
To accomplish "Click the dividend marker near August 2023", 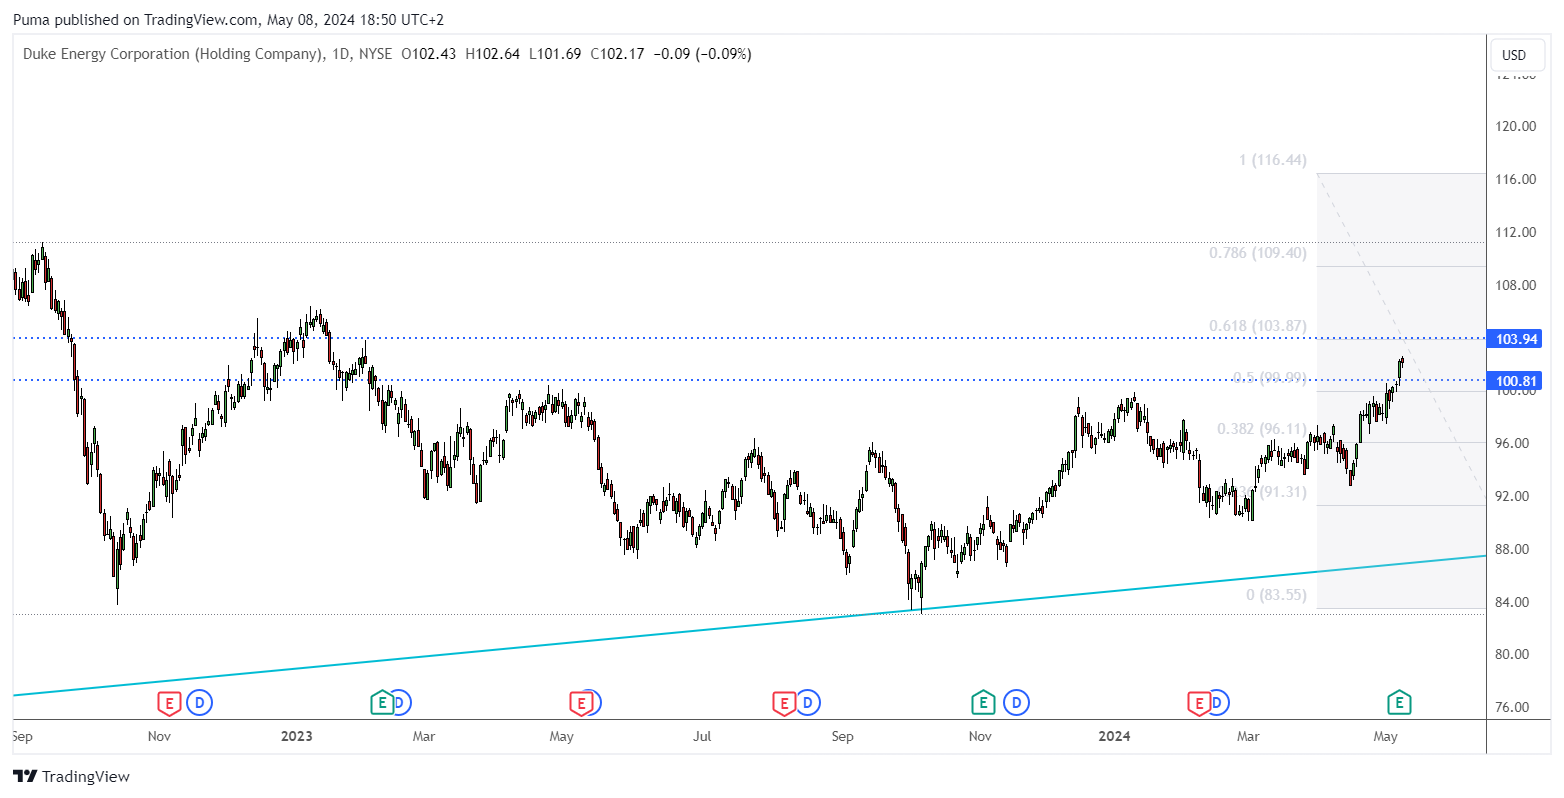I will (x=808, y=703).
